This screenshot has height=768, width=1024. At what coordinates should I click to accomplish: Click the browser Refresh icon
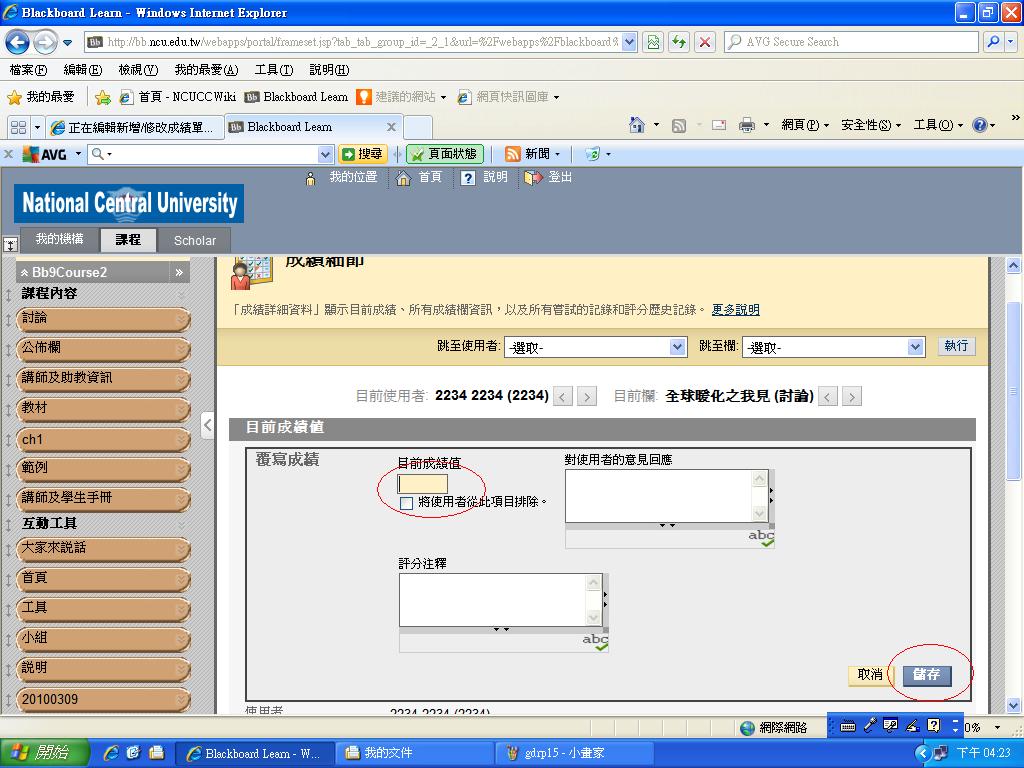point(679,42)
